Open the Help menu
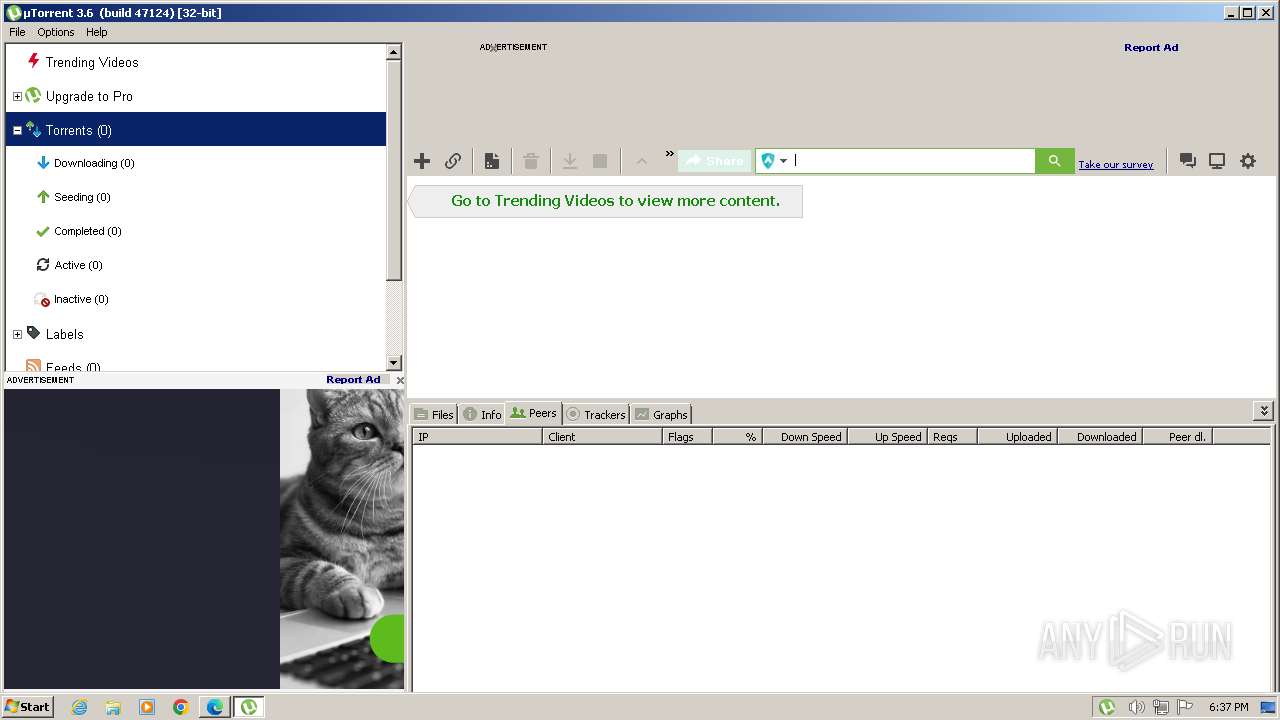1280x720 pixels. tap(96, 32)
